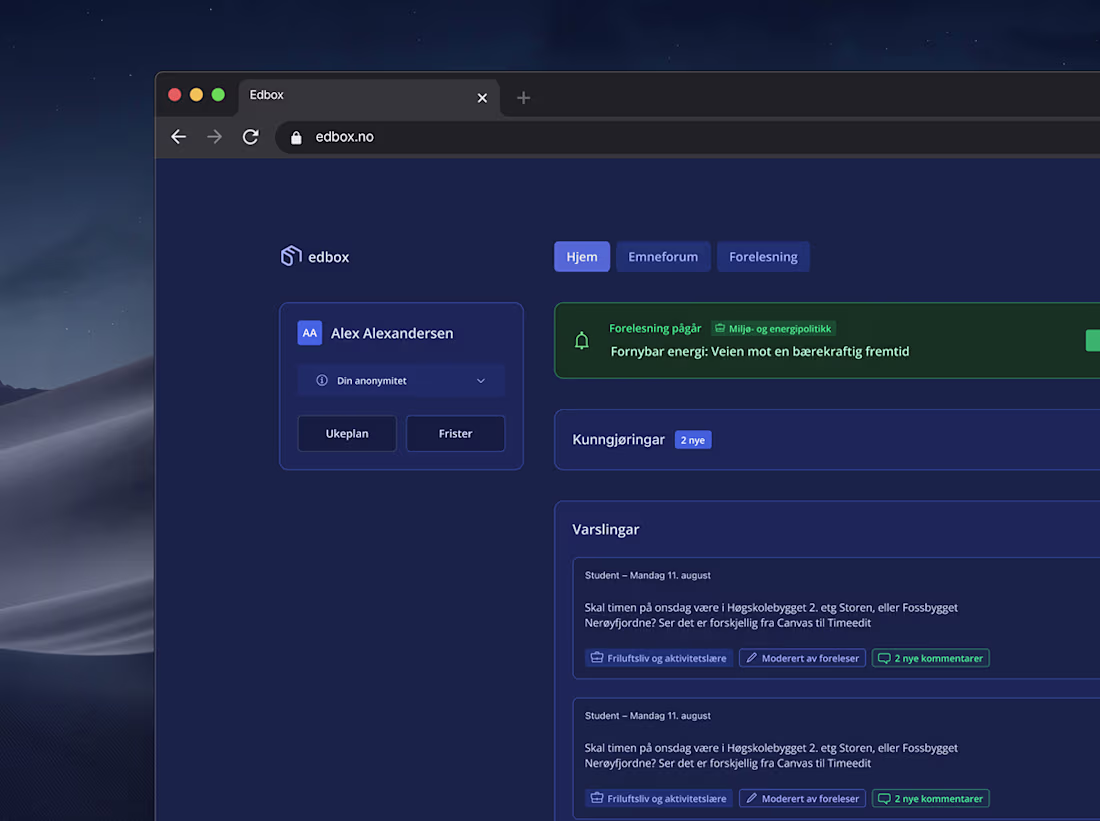The image size is (1100, 821).
Task: Click the browser back arrow
Action: tap(179, 137)
